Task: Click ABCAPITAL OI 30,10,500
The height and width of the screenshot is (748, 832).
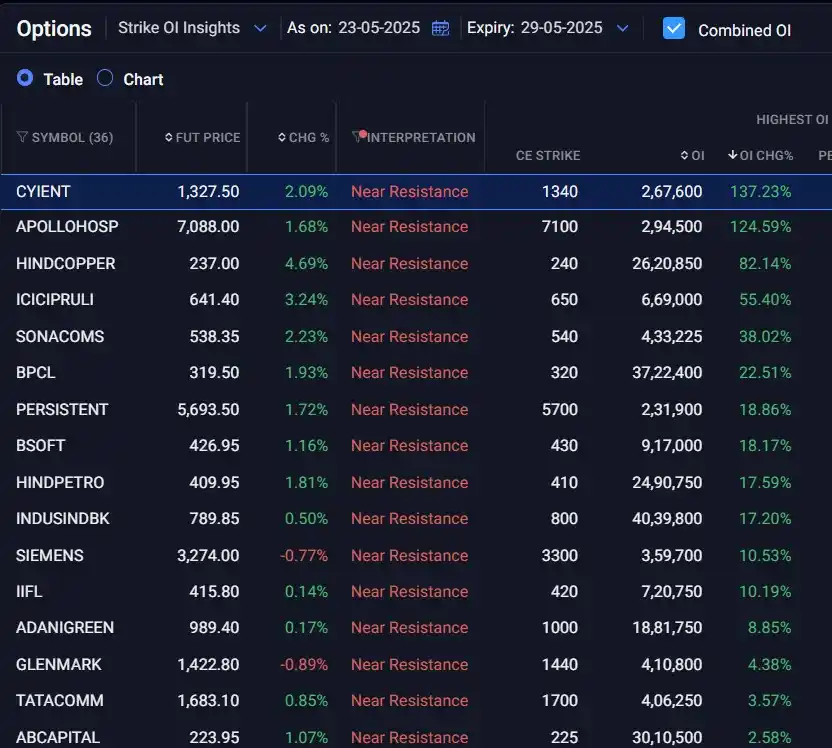Action: pos(667,738)
